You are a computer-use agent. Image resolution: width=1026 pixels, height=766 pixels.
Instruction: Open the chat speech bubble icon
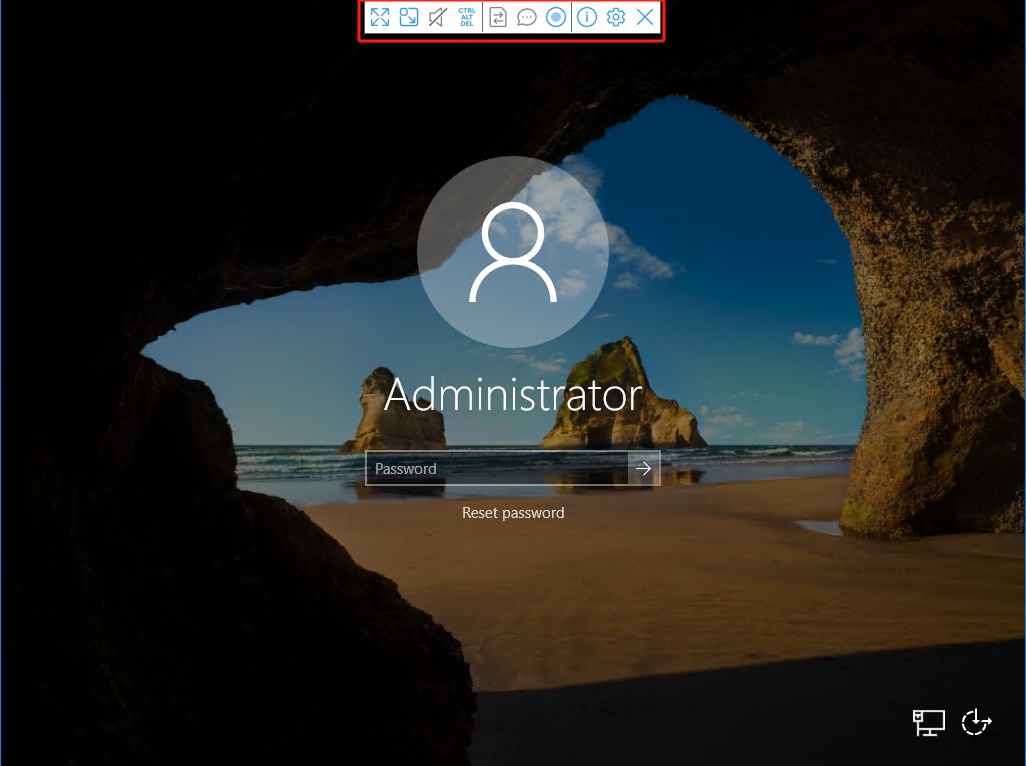527,17
